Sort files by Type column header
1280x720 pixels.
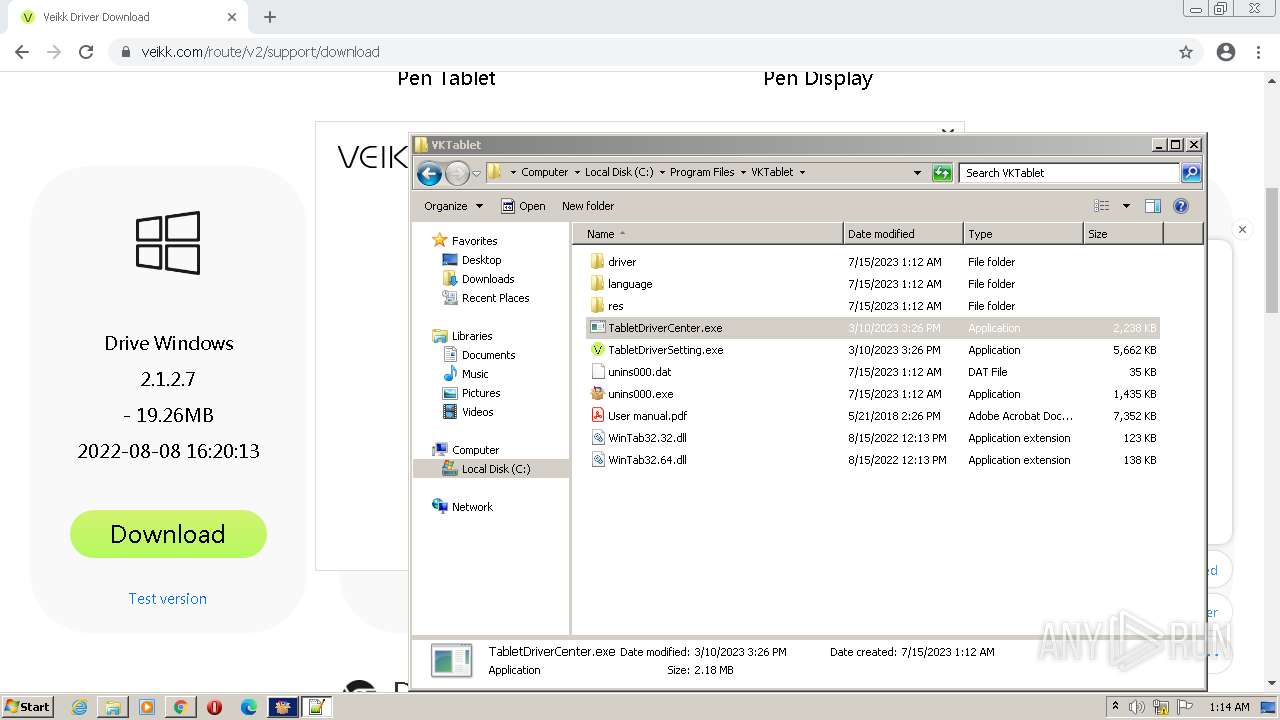pos(1023,234)
